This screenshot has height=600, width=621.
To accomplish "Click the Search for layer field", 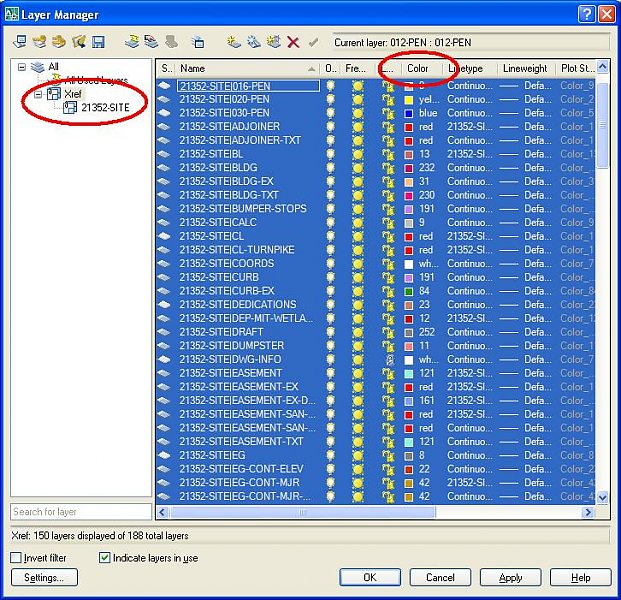I will 81,512.
